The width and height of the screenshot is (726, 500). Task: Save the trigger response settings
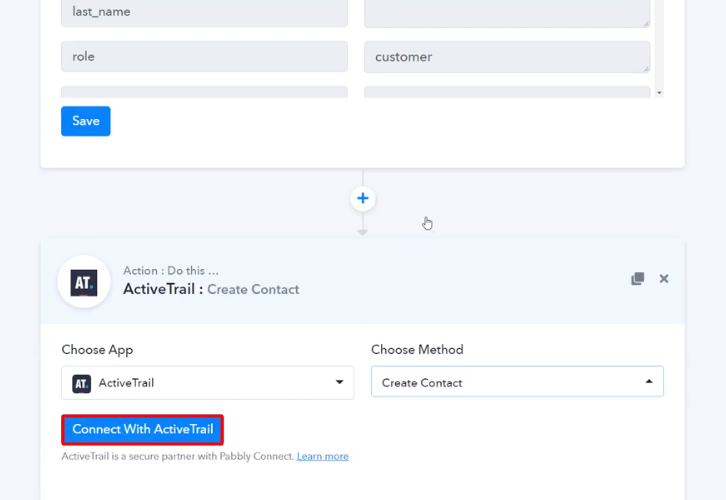tap(86, 121)
